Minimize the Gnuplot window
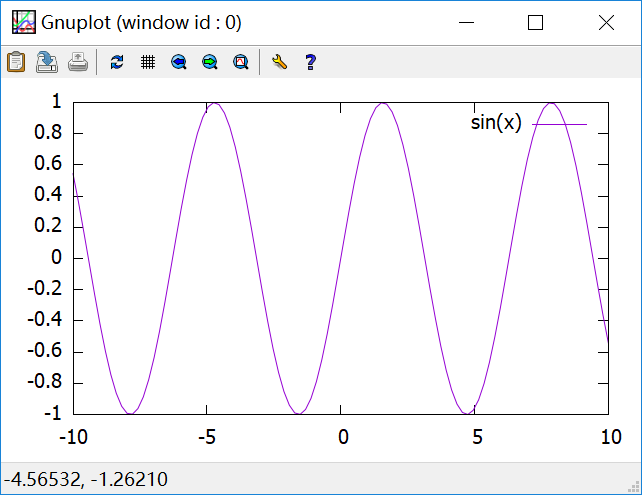This screenshot has height=495, width=642. (x=466, y=23)
